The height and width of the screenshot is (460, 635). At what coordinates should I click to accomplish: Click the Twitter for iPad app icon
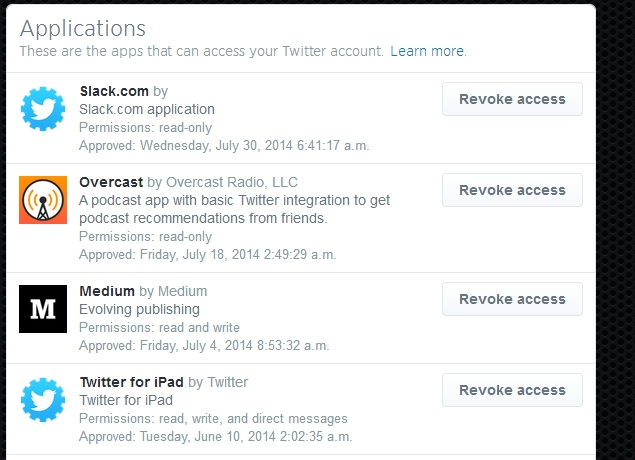[x=43, y=400]
